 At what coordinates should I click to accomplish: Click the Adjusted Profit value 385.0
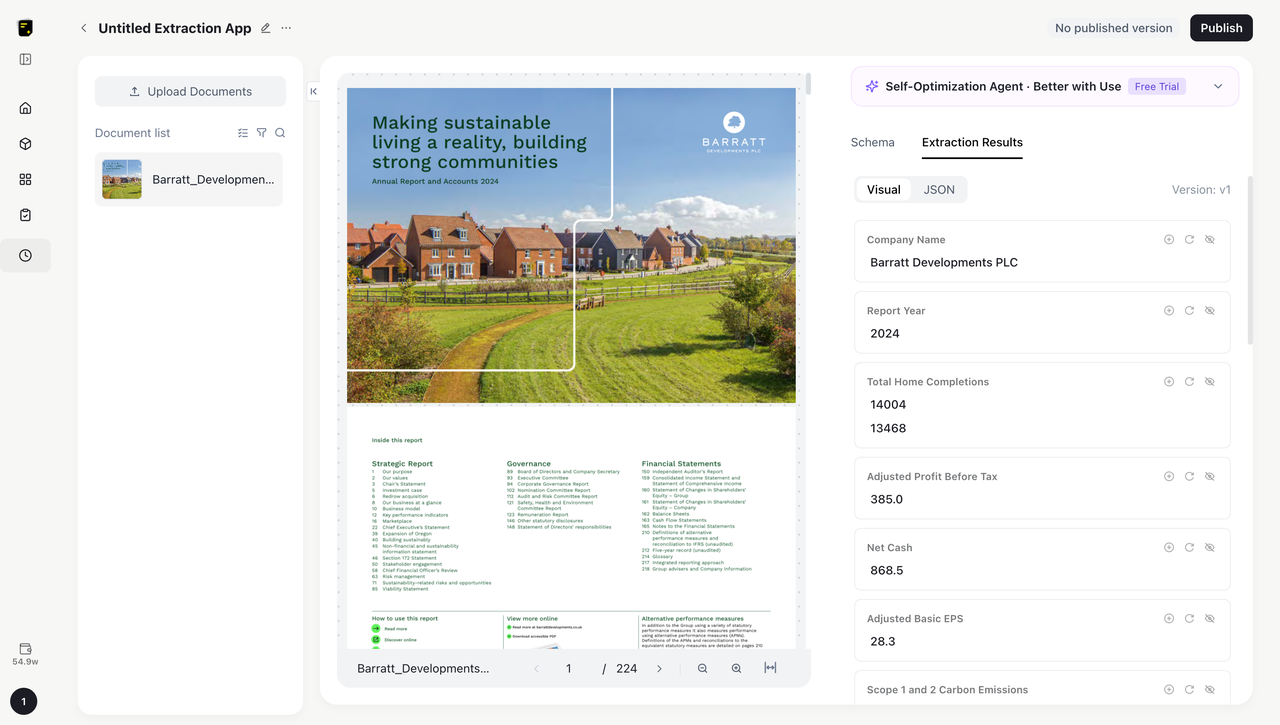[887, 500]
